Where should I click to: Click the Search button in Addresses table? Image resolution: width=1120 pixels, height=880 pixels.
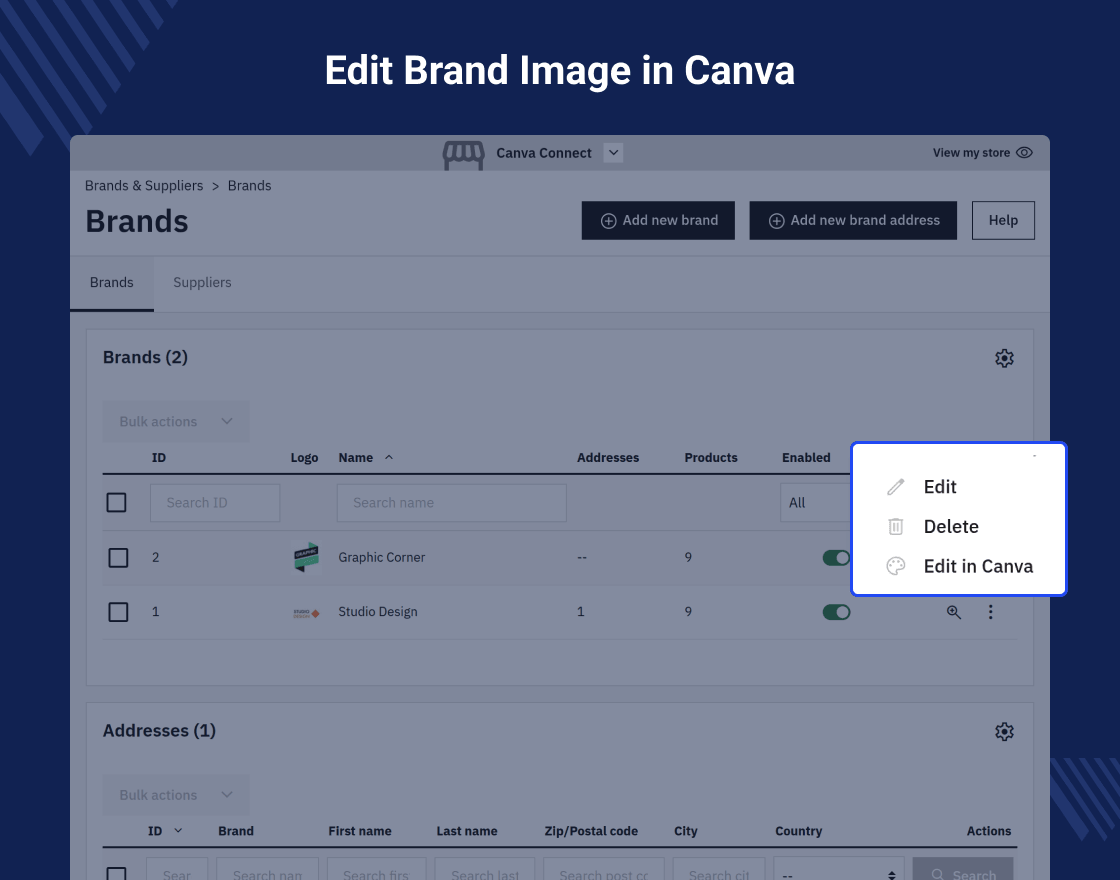[963, 871]
